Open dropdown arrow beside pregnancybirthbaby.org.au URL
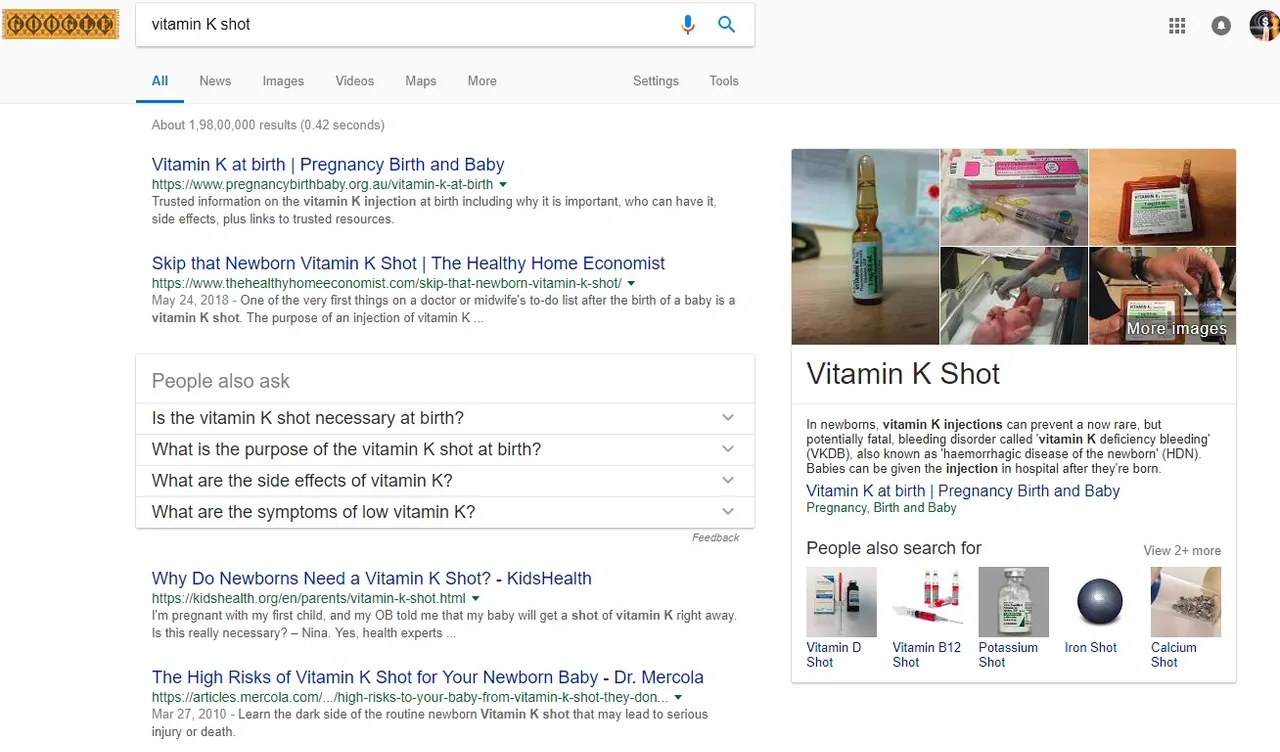The image size is (1280, 752). 503,185
